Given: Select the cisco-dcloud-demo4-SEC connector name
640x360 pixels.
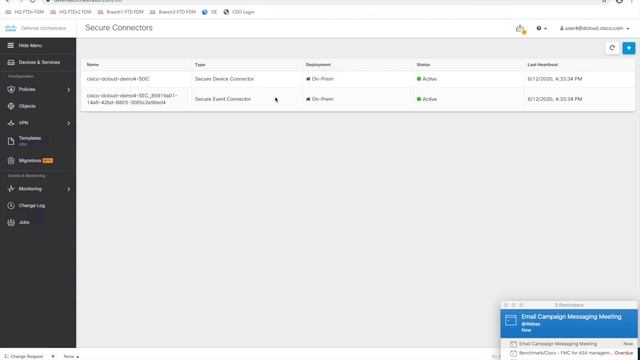Looking at the screenshot, I should click(x=132, y=99).
